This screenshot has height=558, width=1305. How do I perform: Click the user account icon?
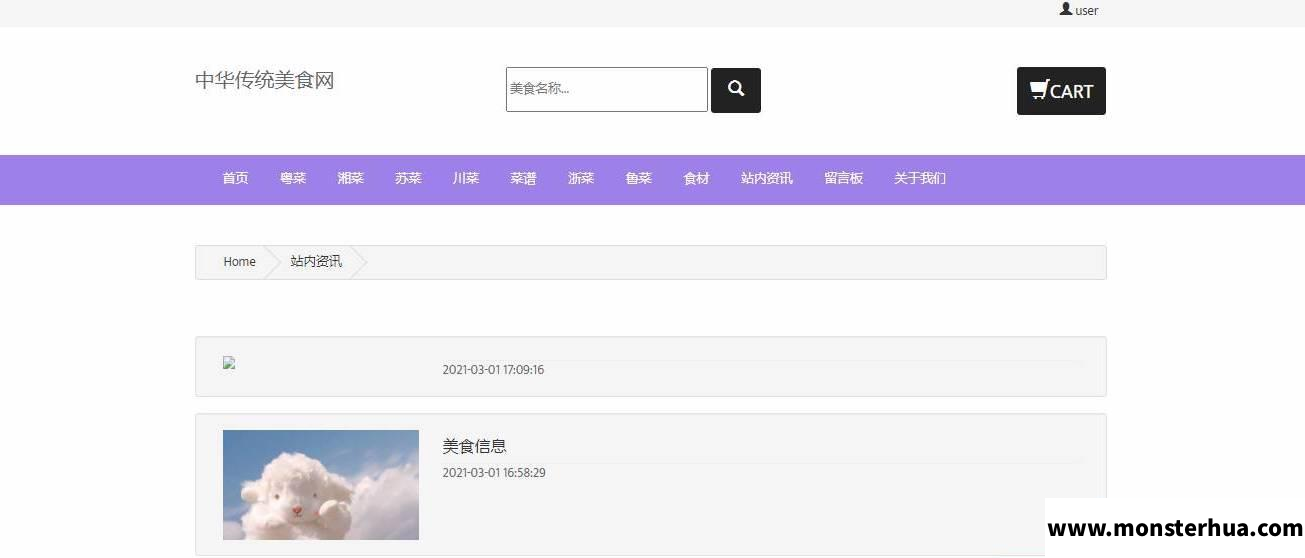[x=1066, y=9]
